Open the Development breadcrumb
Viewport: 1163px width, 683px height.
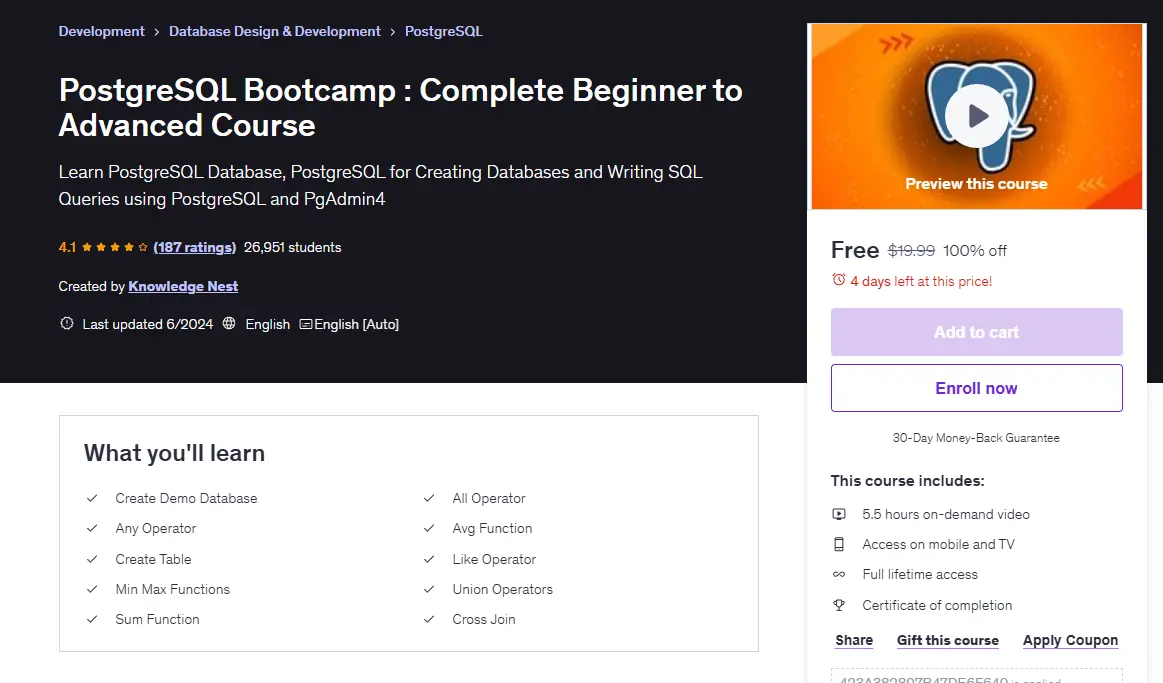click(x=102, y=31)
